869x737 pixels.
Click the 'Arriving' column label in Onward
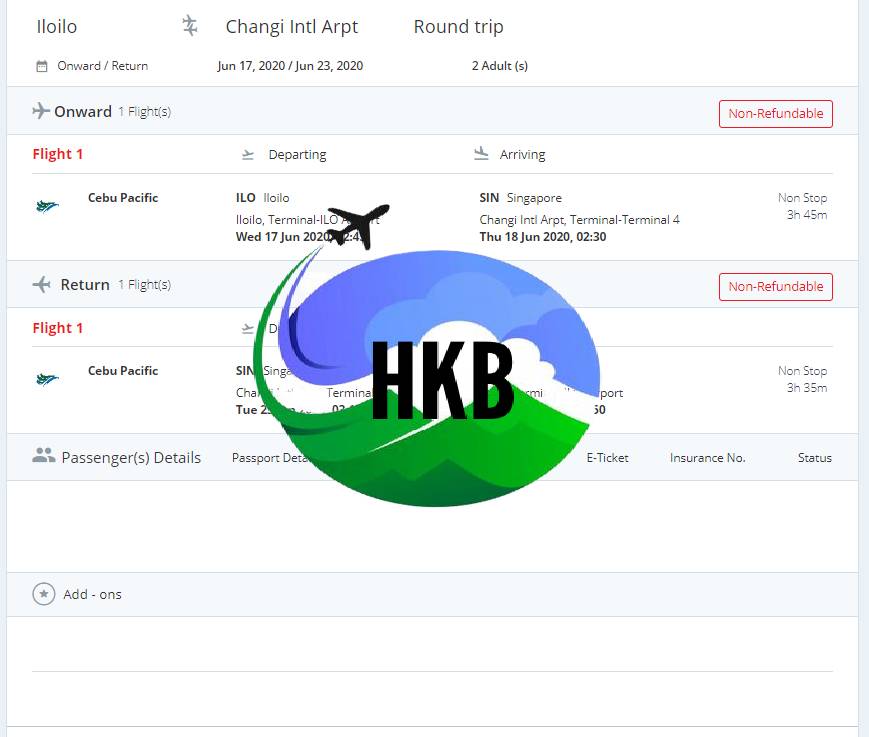[522, 155]
